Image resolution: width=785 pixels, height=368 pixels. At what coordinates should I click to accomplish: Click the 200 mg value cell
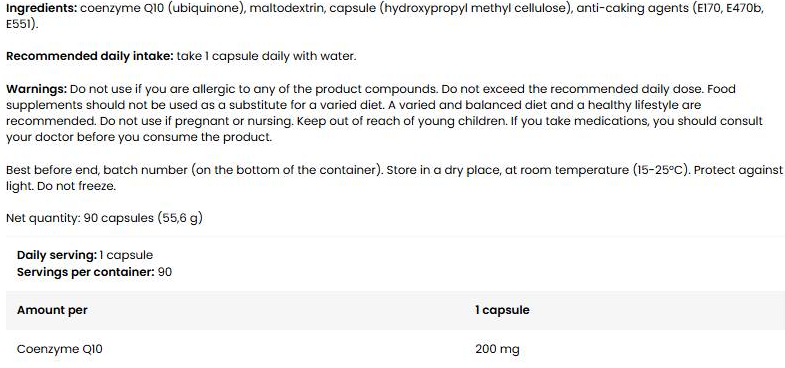click(497, 349)
